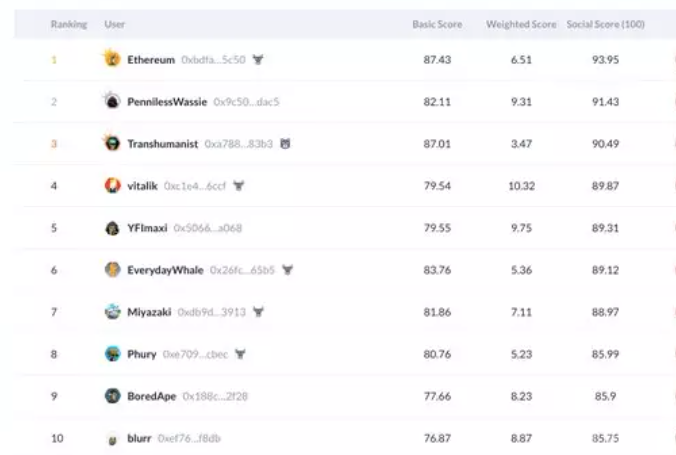This screenshot has height=455, width=676.
Task: Sort by the Weighted Score column header
Action: pyautogui.click(x=521, y=24)
